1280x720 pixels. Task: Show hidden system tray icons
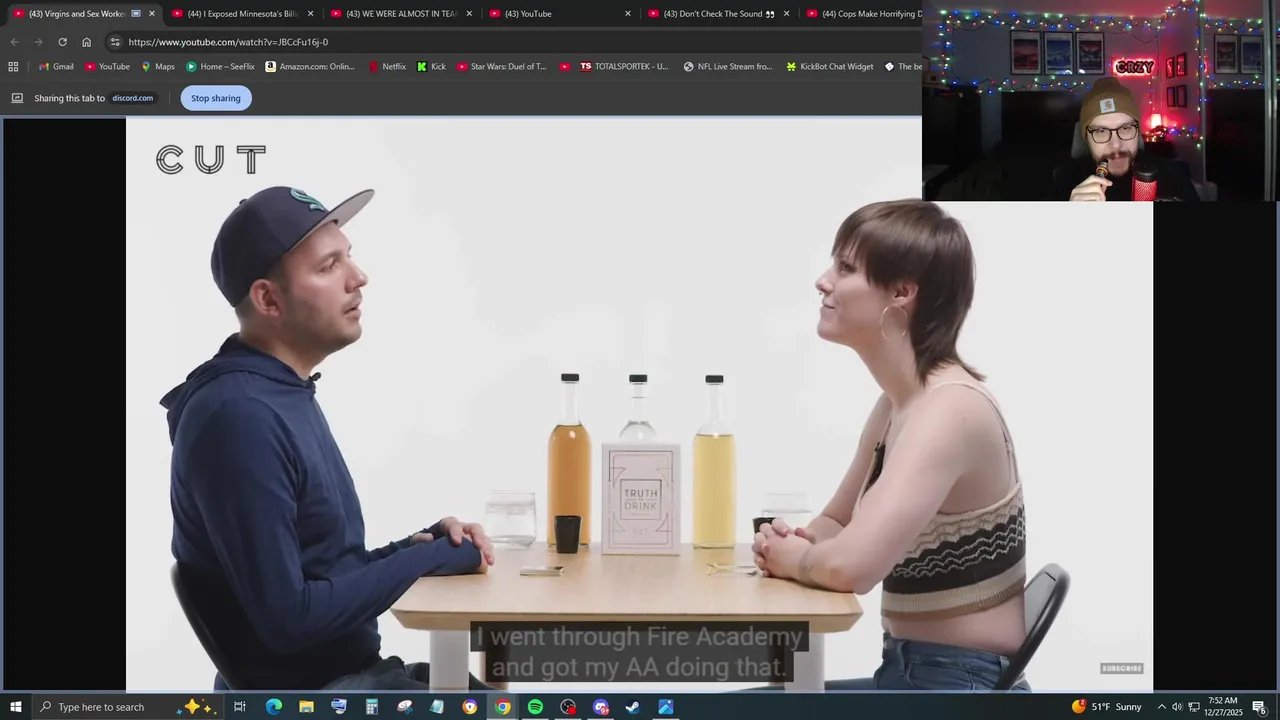coord(1161,707)
